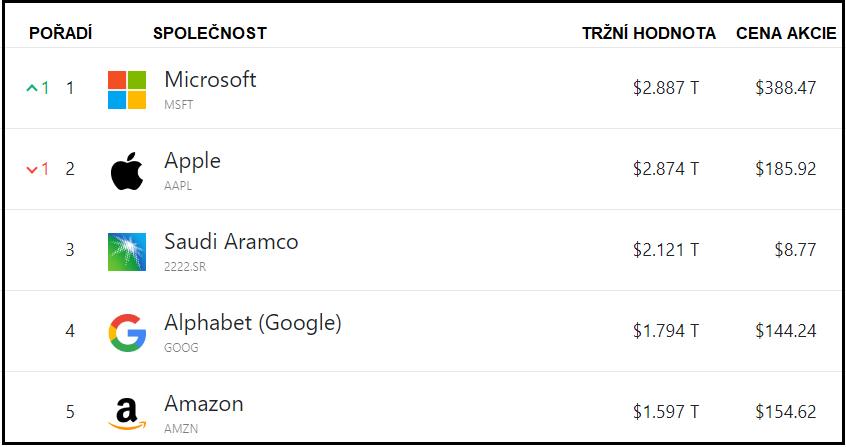This screenshot has width=846, height=447.
Task: Click the CENA AKCIE column header
Action: 786,33
